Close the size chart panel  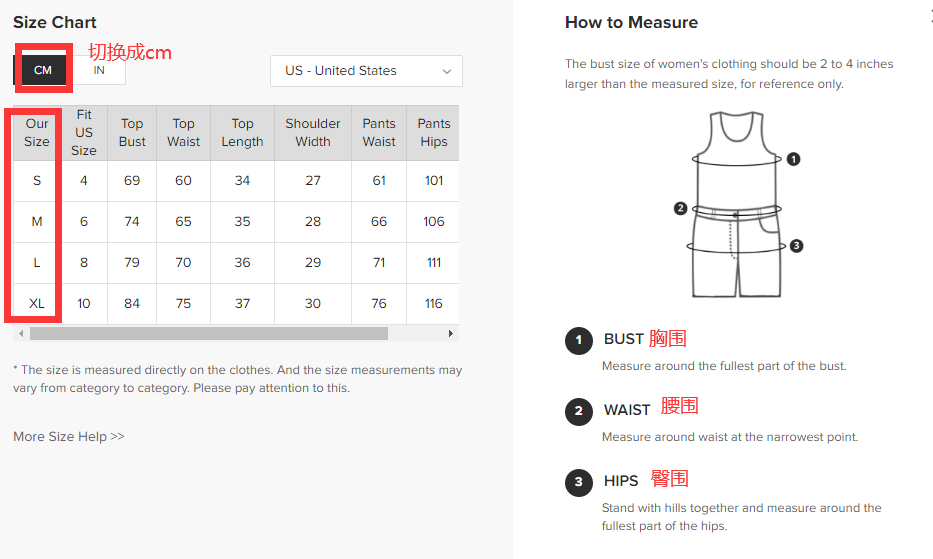[x=930, y=13]
